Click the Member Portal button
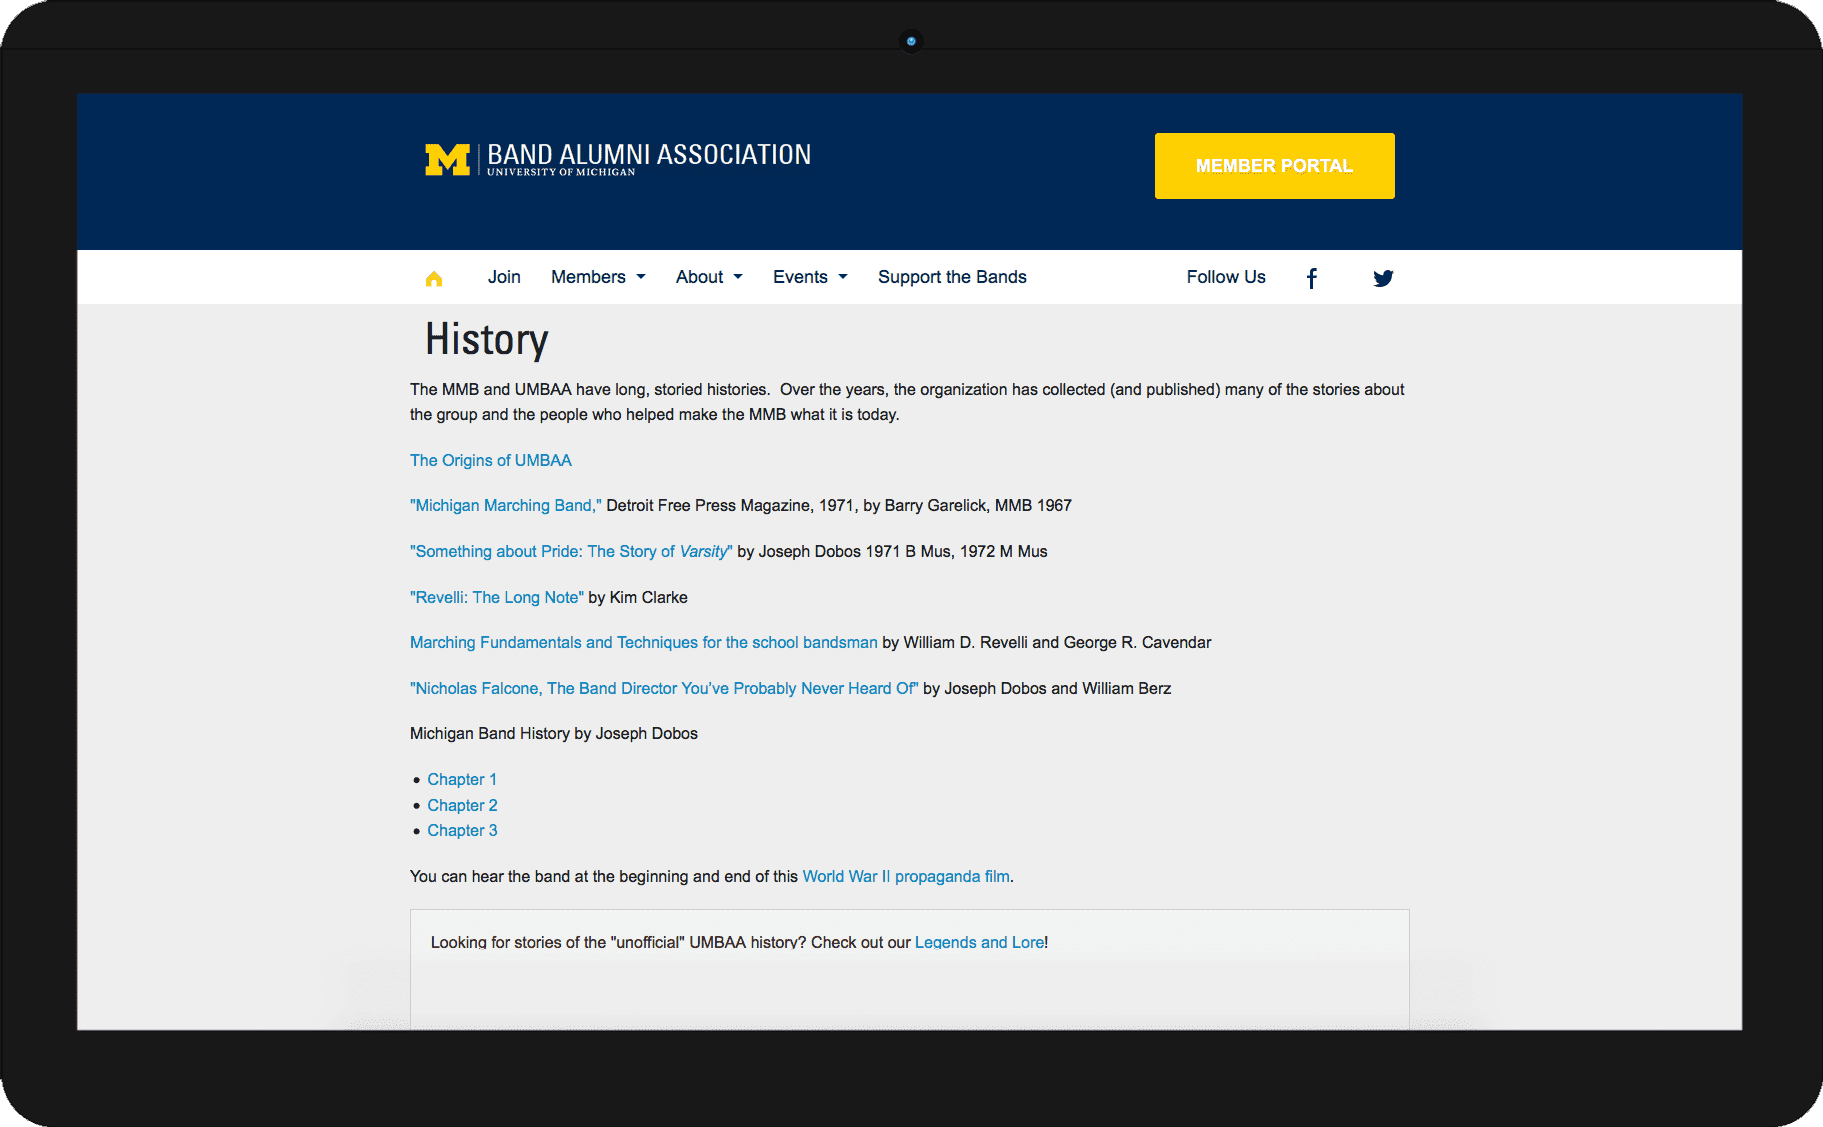1823x1127 pixels. click(x=1274, y=166)
